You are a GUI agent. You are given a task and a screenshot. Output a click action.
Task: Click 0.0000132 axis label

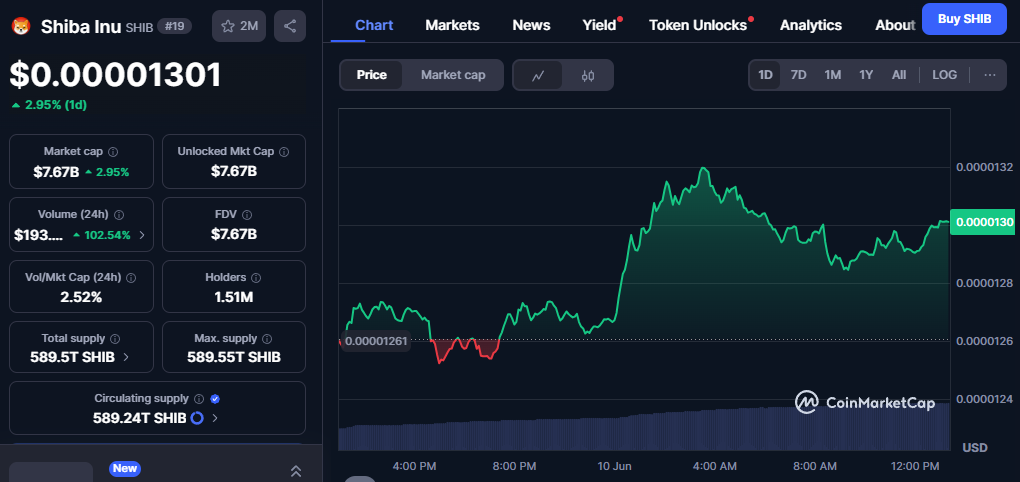click(984, 167)
